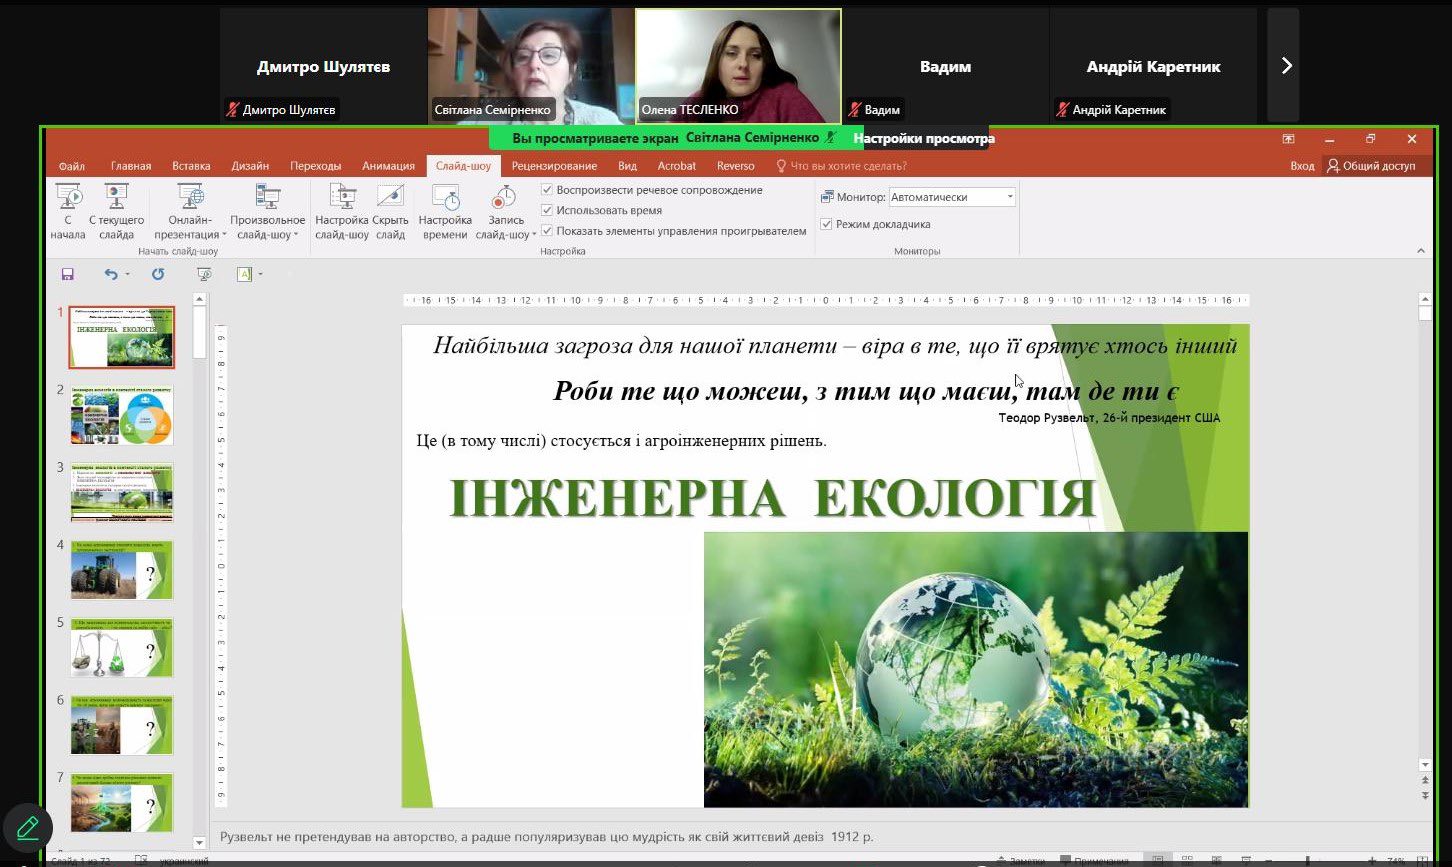Undo last action in Quick Access toolbar
This screenshot has width=1452, height=867.
click(109, 273)
